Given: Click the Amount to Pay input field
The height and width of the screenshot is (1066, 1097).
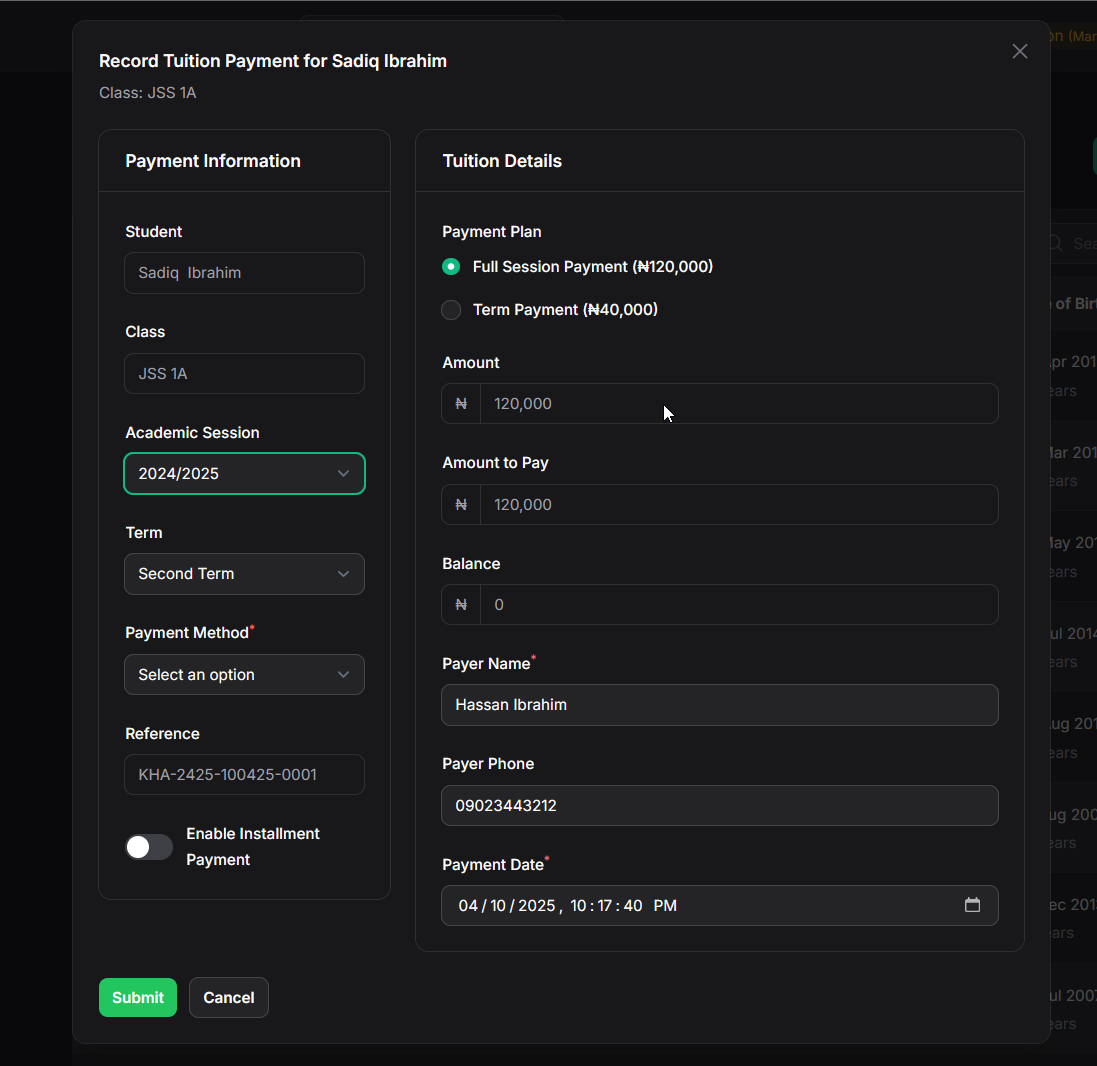Looking at the screenshot, I should click(738, 505).
